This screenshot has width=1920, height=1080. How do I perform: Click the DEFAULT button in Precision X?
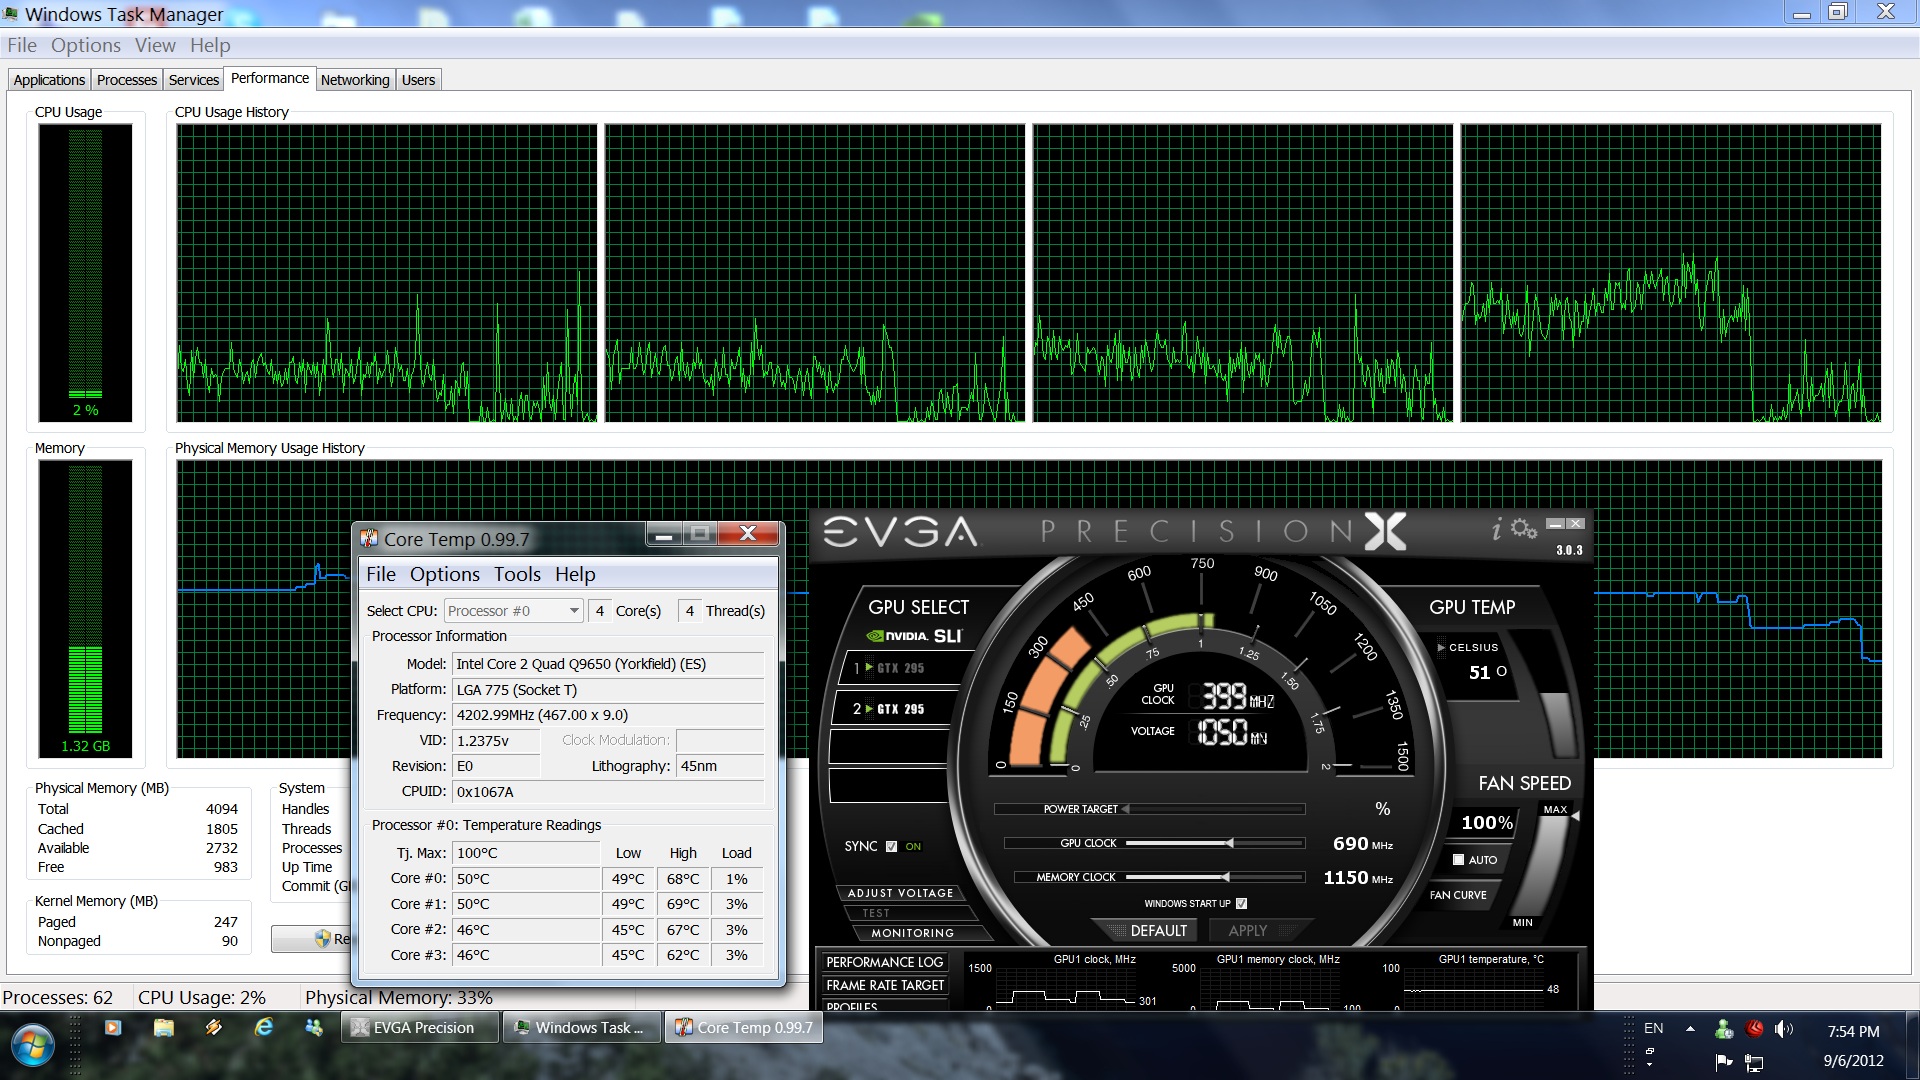click(1158, 930)
